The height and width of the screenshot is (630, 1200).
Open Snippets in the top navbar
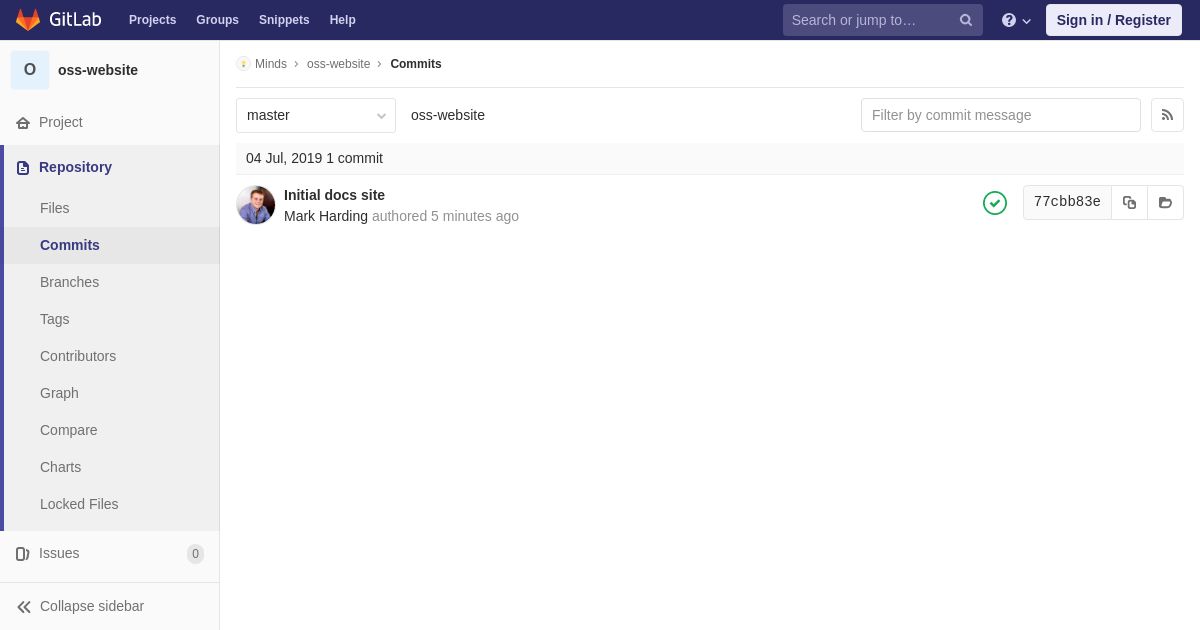pos(284,20)
